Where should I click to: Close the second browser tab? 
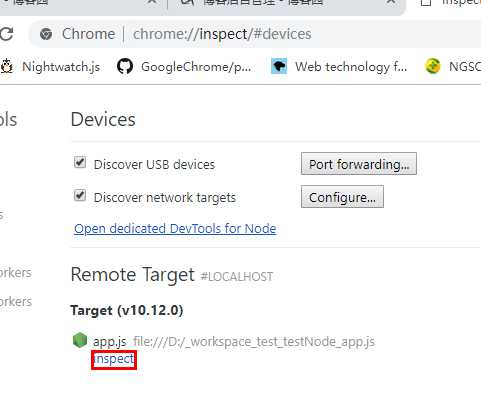click(x=391, y=2)
